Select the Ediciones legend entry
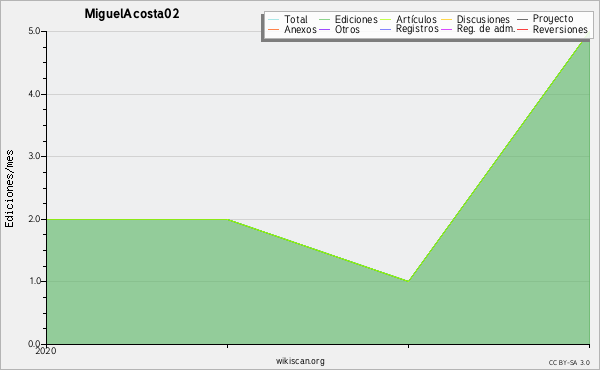 tap(348, 19)
